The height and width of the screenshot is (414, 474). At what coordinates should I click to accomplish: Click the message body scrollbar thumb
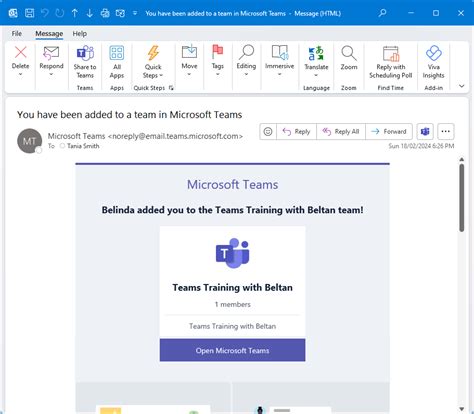click(x=462, y=197)
